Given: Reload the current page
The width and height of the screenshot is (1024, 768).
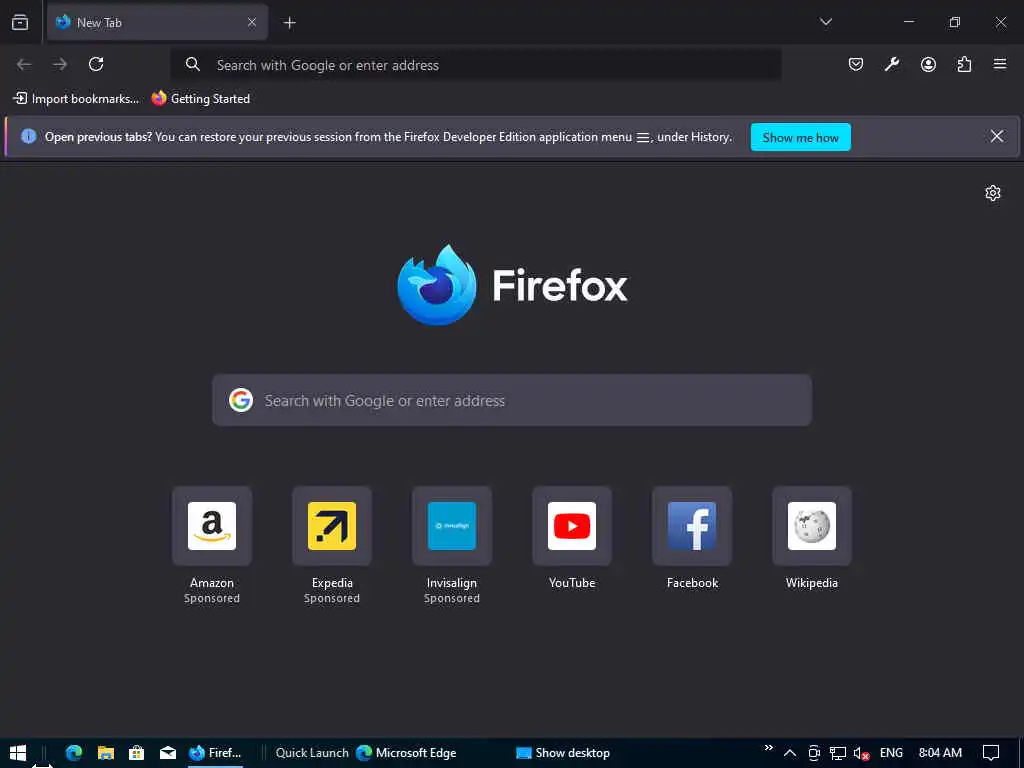Looking at the screenshot, I should click(x=96, y=64).
